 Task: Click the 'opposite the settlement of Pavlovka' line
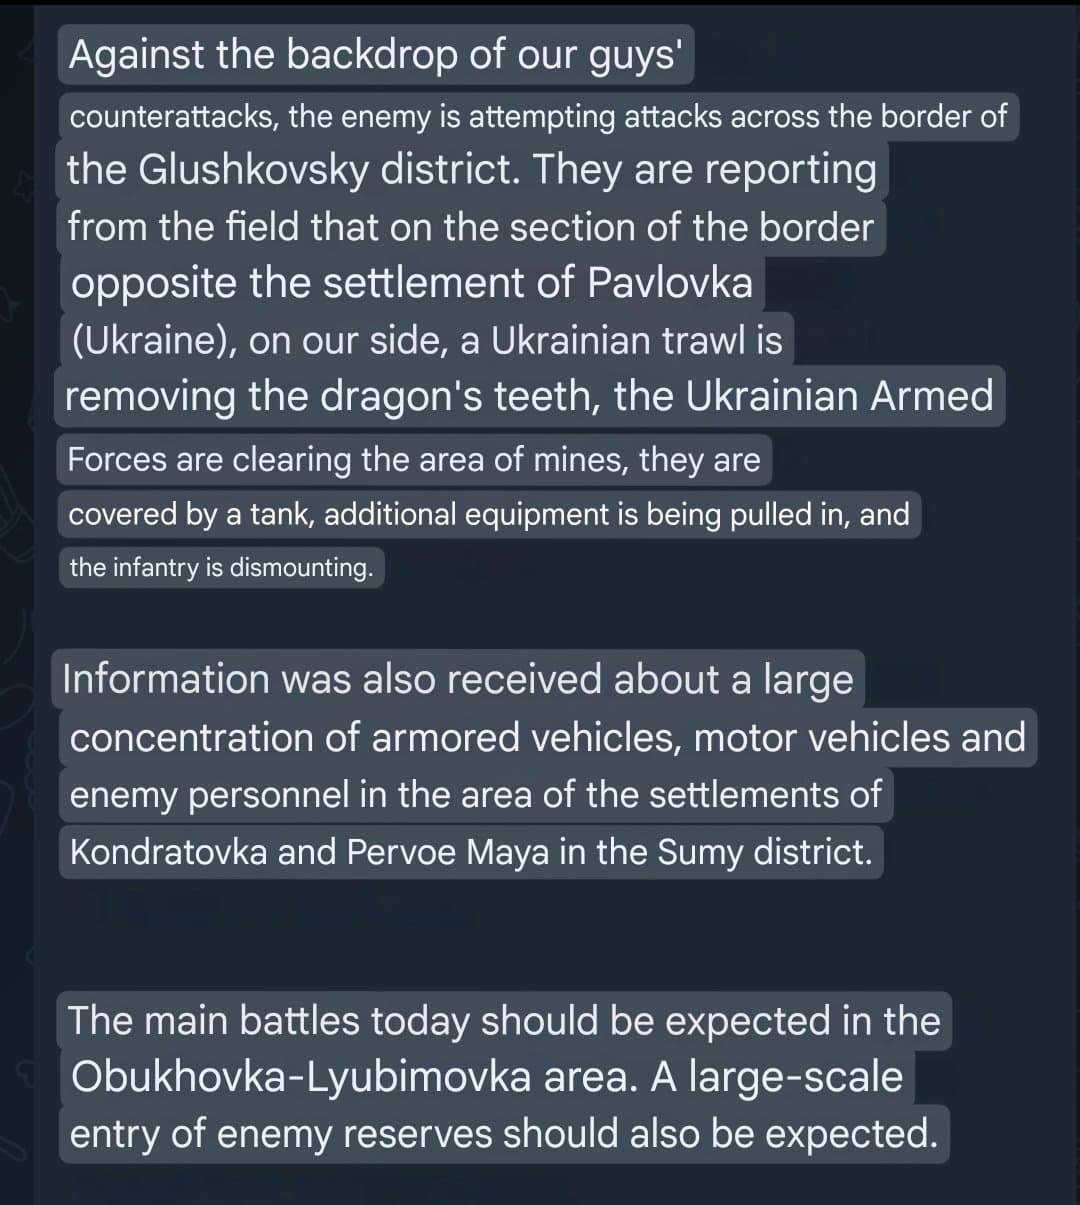(411, 284)
